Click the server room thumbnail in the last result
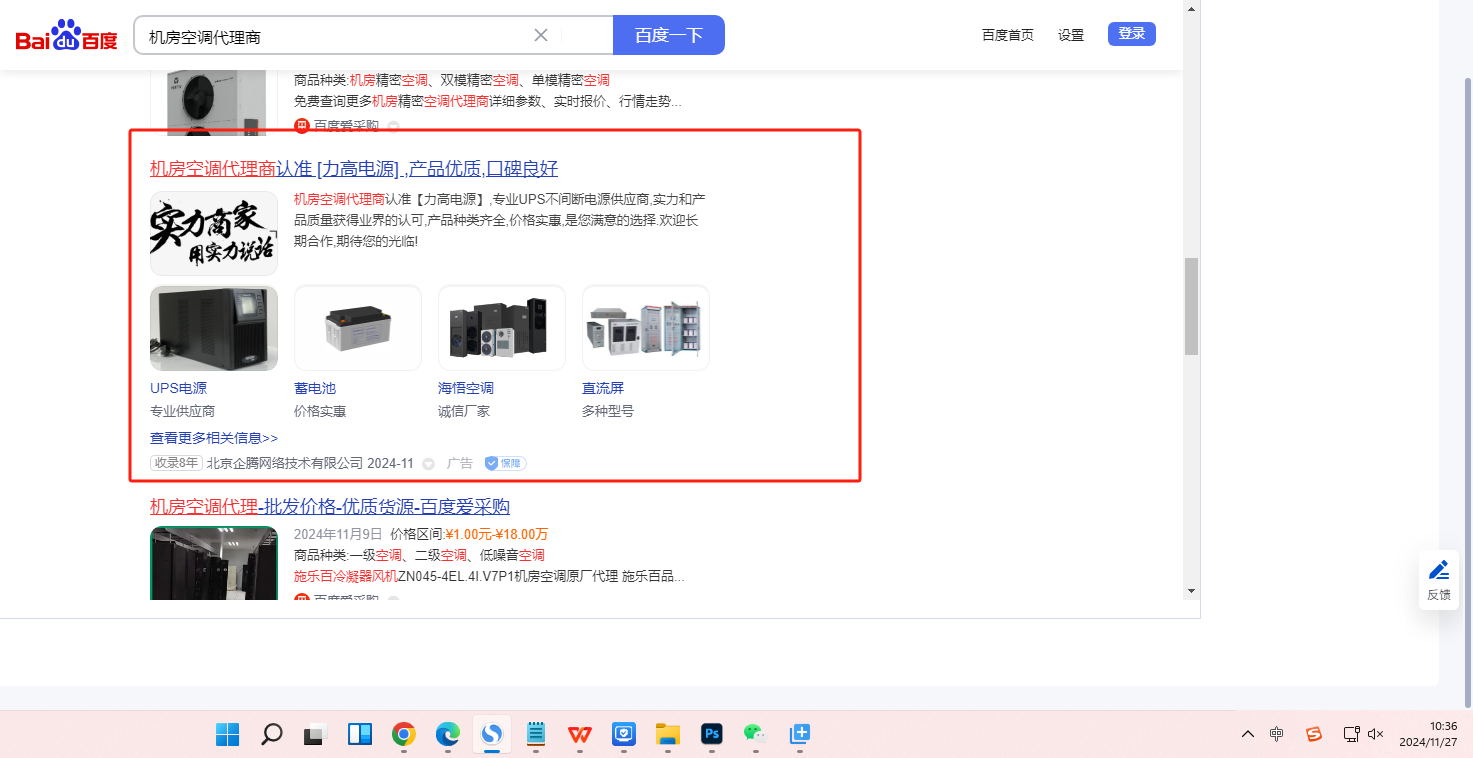1473x758 pixels. click(214, 563)
